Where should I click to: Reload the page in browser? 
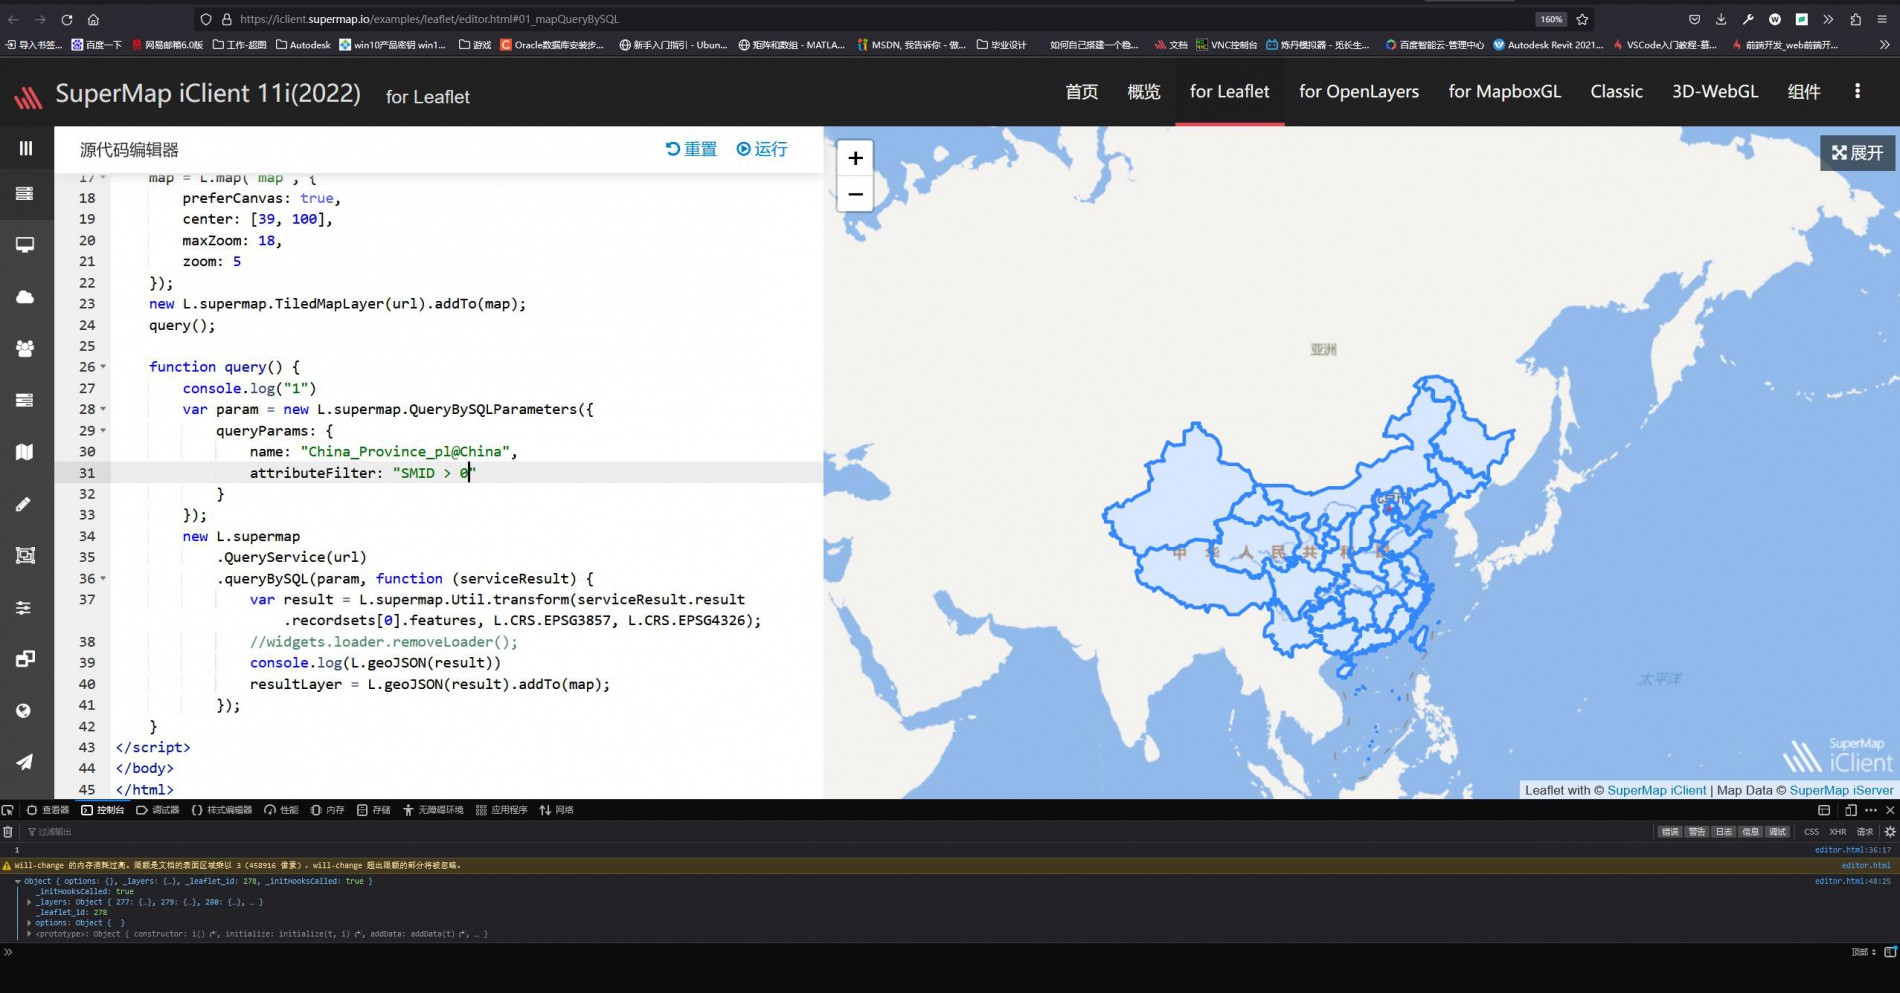coord(66,19)
